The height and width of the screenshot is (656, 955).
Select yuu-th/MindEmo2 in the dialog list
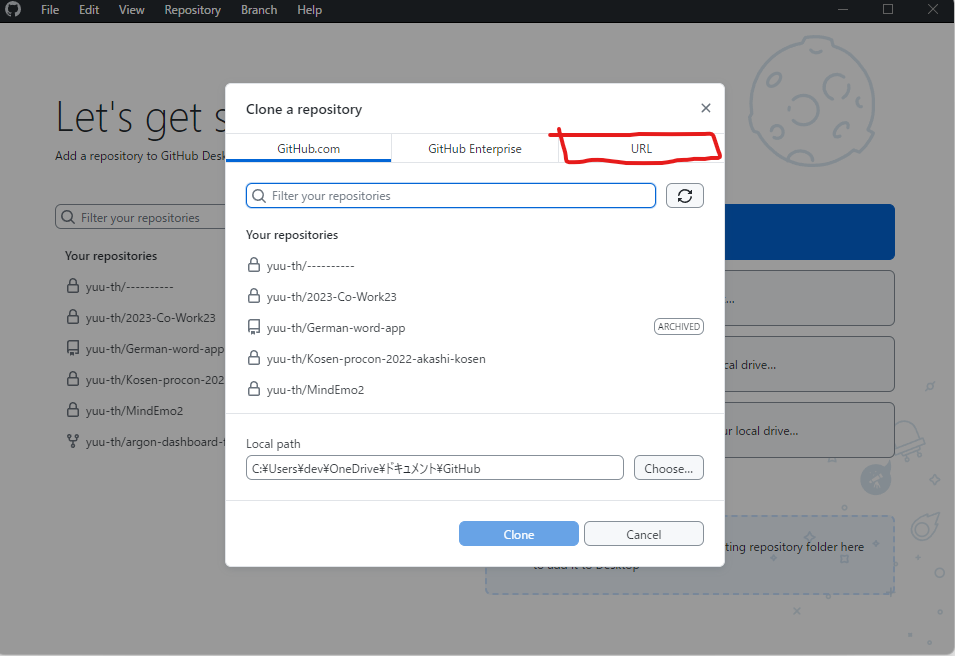pyautogui.click(x=474, y=390)
